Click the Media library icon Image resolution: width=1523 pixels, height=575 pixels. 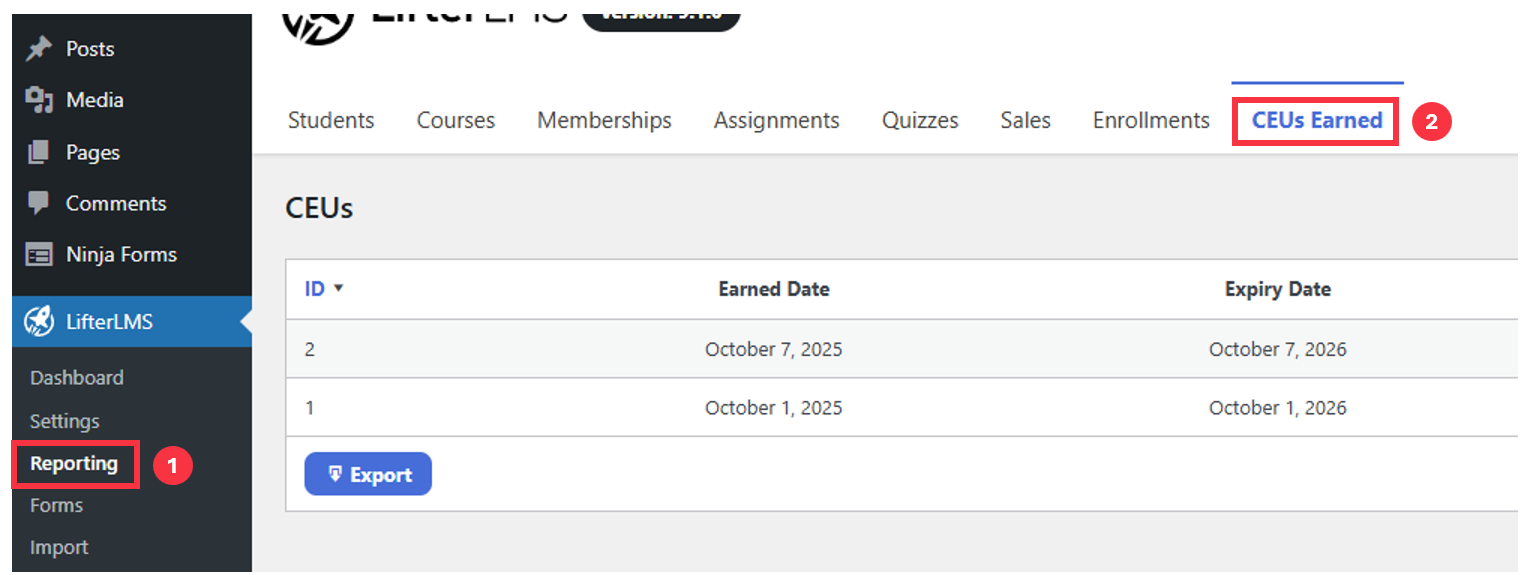pos(39,100)
